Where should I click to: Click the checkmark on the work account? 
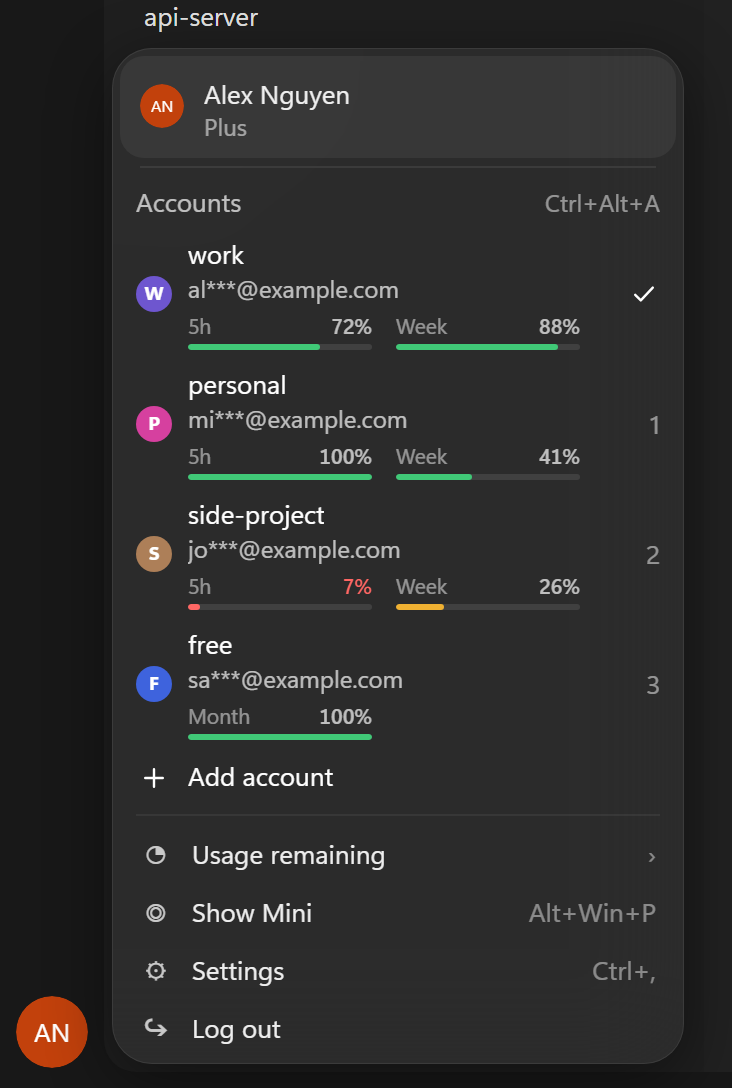coord(644,294)
